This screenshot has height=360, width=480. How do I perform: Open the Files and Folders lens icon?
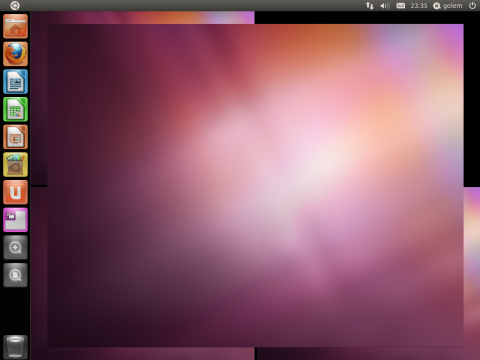coord(15,275)
